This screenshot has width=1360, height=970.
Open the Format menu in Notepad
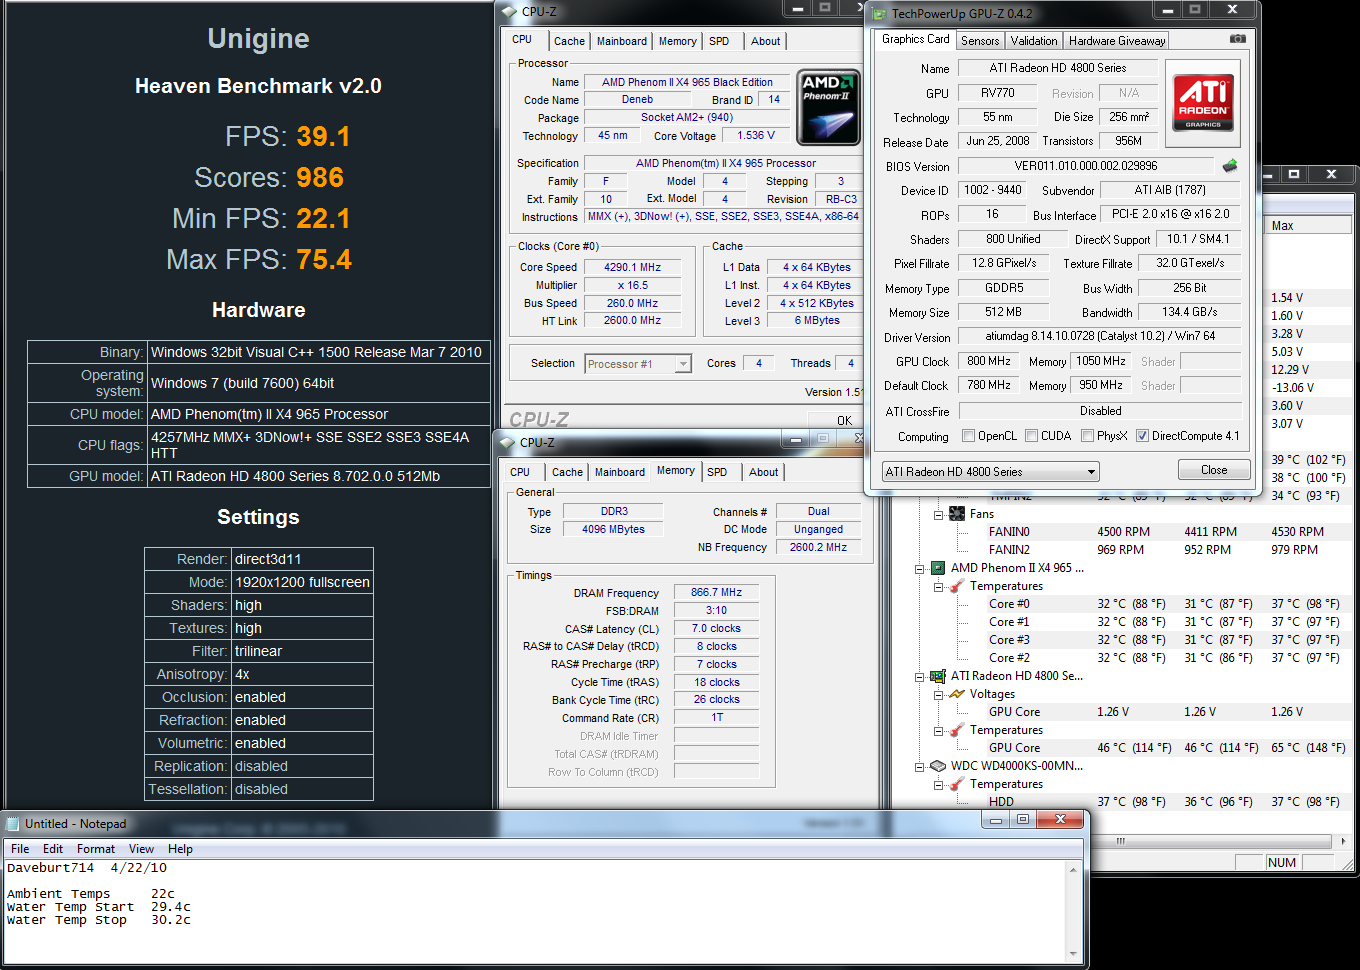96,849
